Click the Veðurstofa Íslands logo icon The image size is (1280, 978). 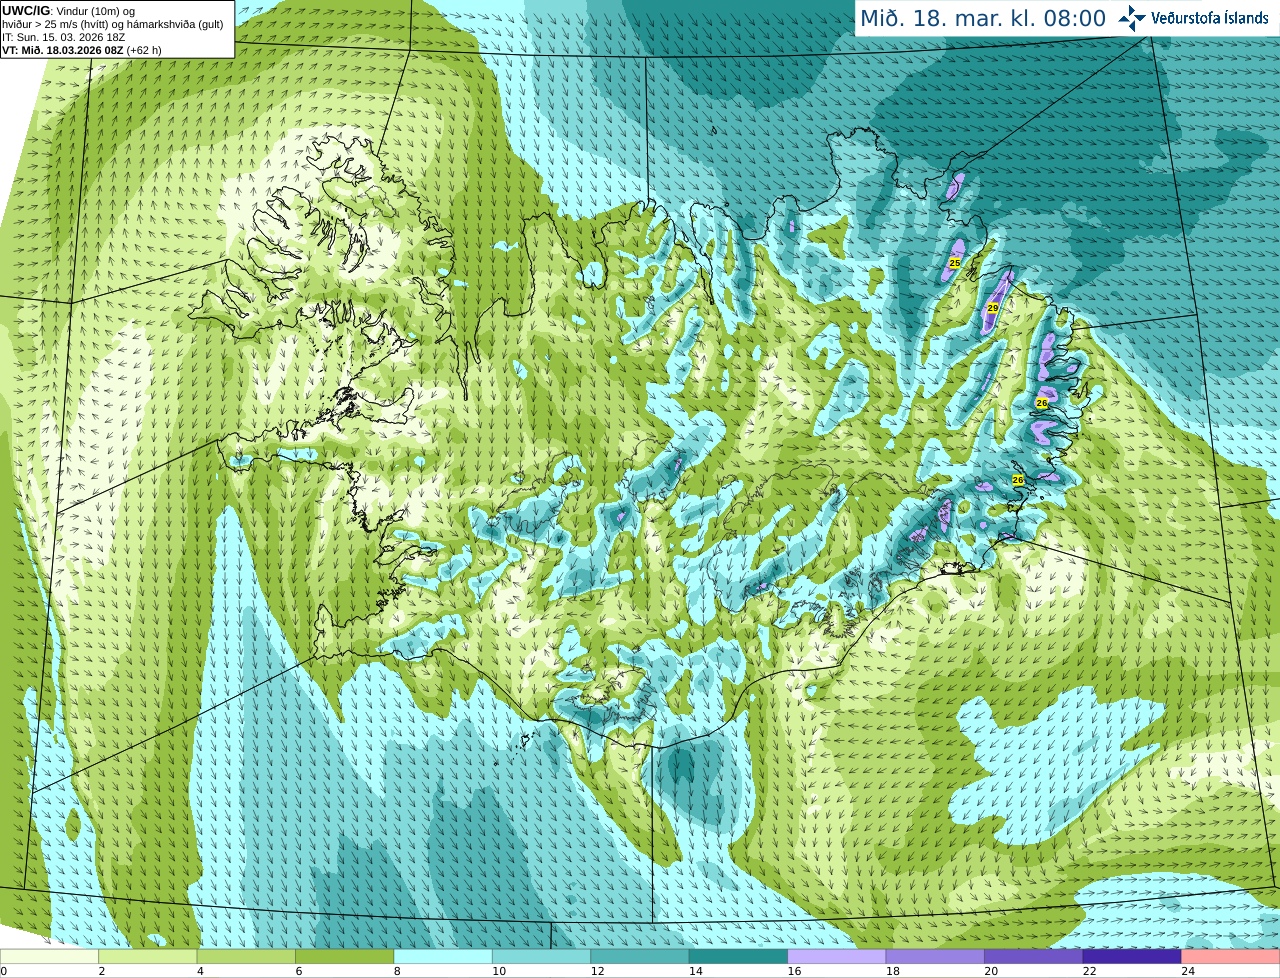click(1132, 18)
